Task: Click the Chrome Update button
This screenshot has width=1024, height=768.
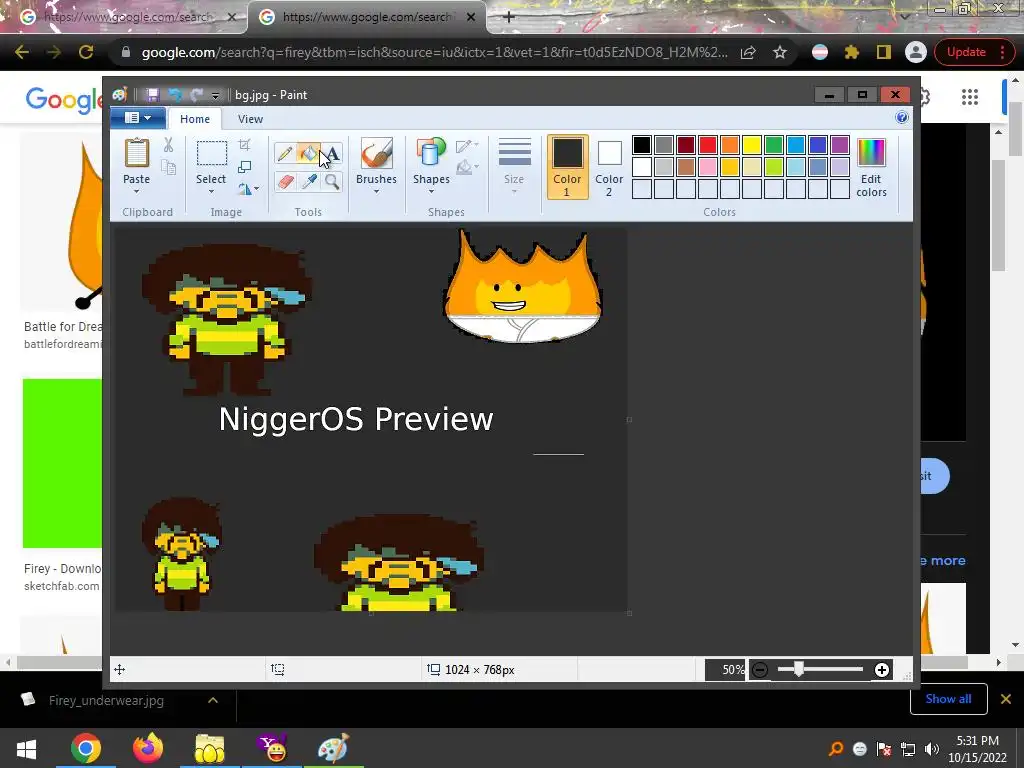Action: 966,52
